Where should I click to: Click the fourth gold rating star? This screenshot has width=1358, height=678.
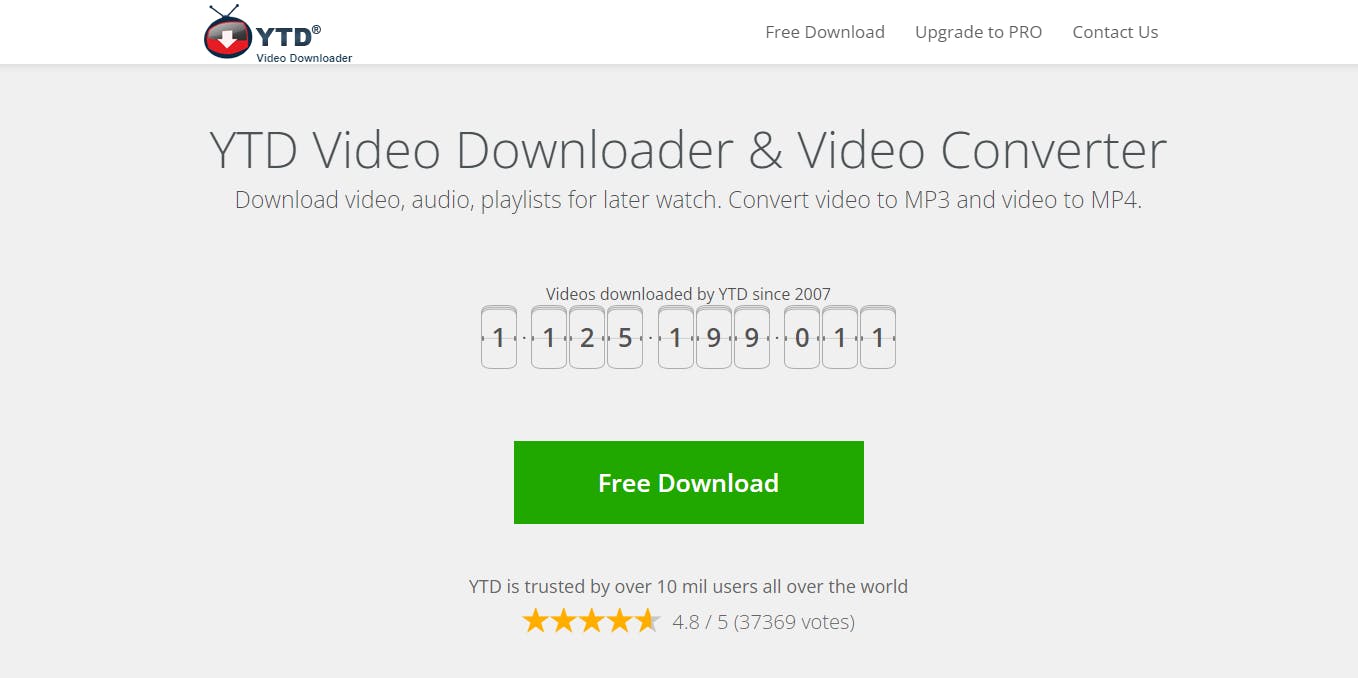(x=620, y=621)
